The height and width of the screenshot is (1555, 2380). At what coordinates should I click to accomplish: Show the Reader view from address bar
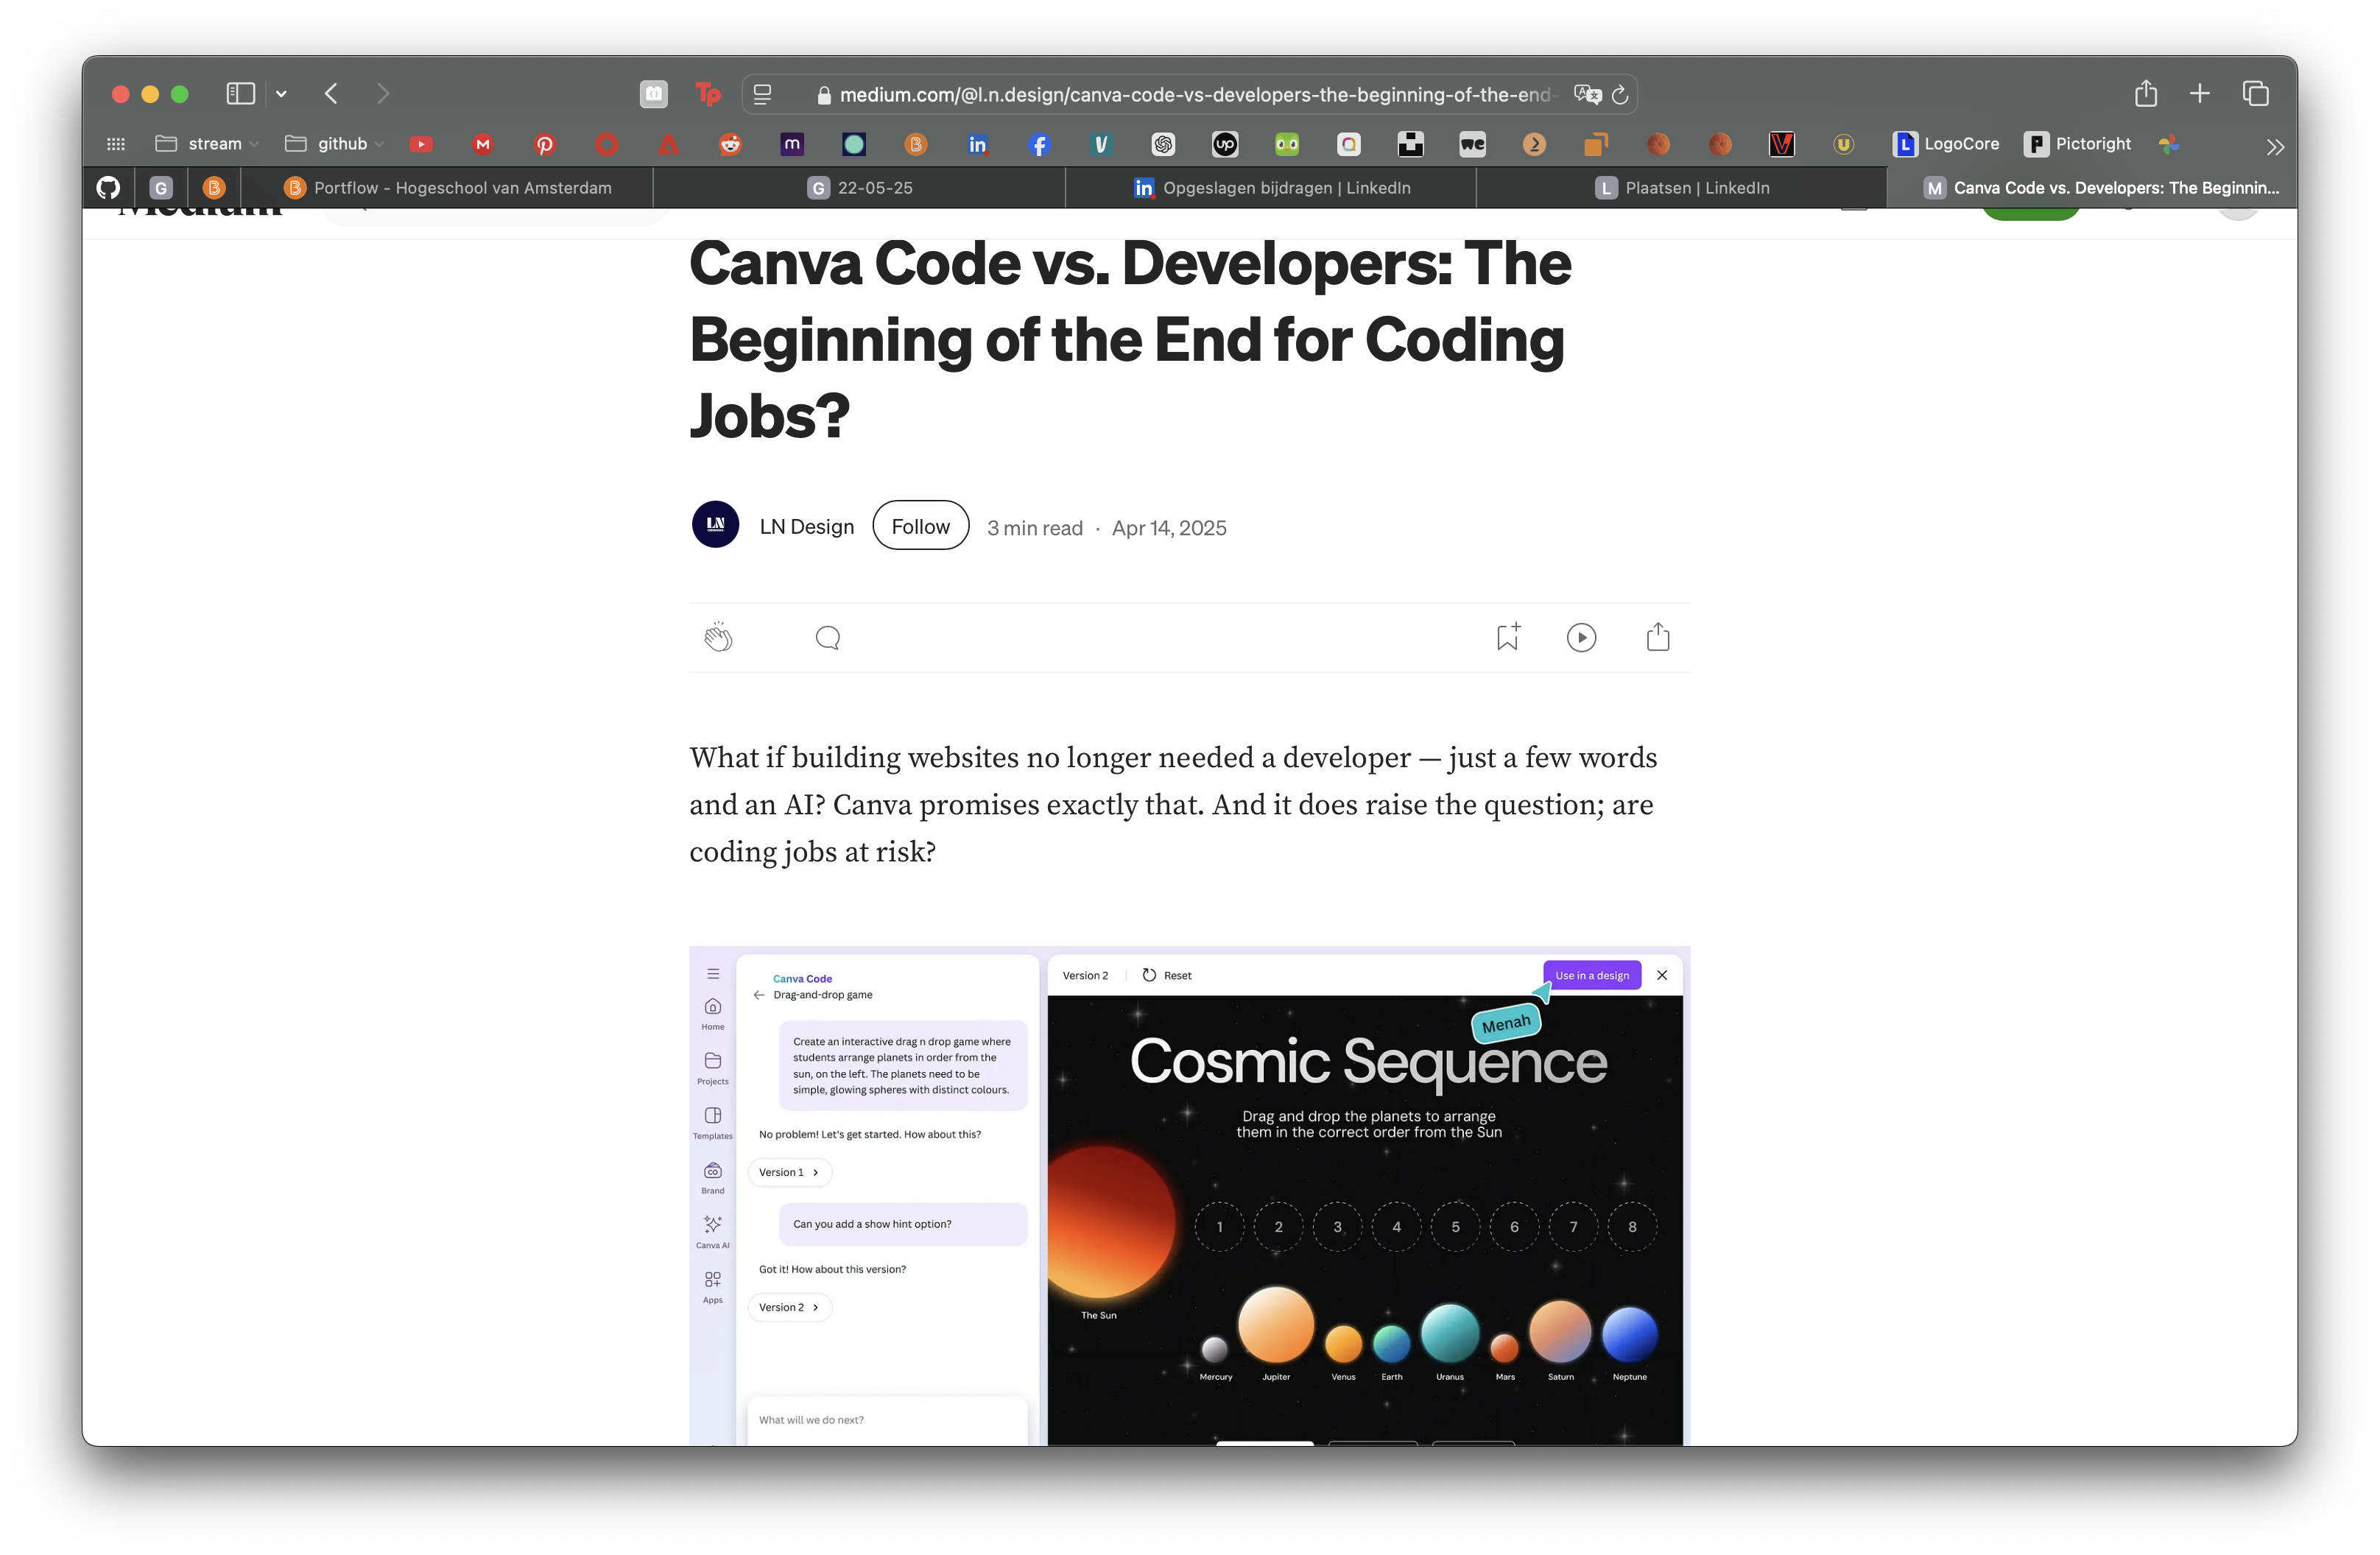pos(762,94)
